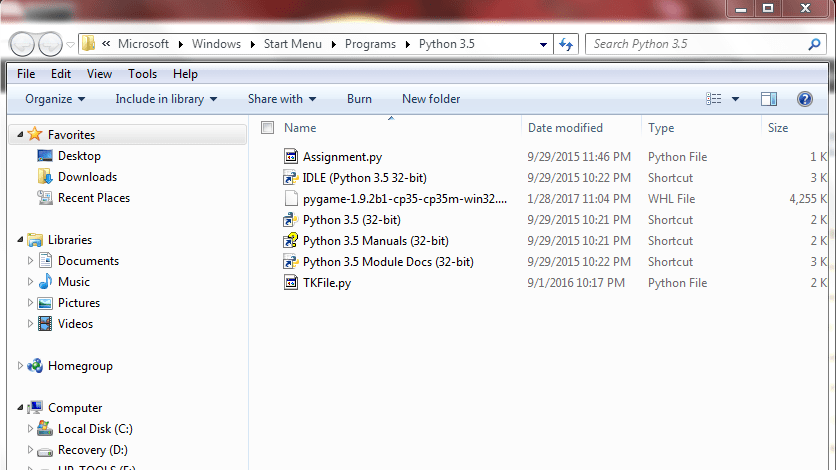Screen dimensions: 836x470
Task: Click the New folder button
Action: (431, 99)
